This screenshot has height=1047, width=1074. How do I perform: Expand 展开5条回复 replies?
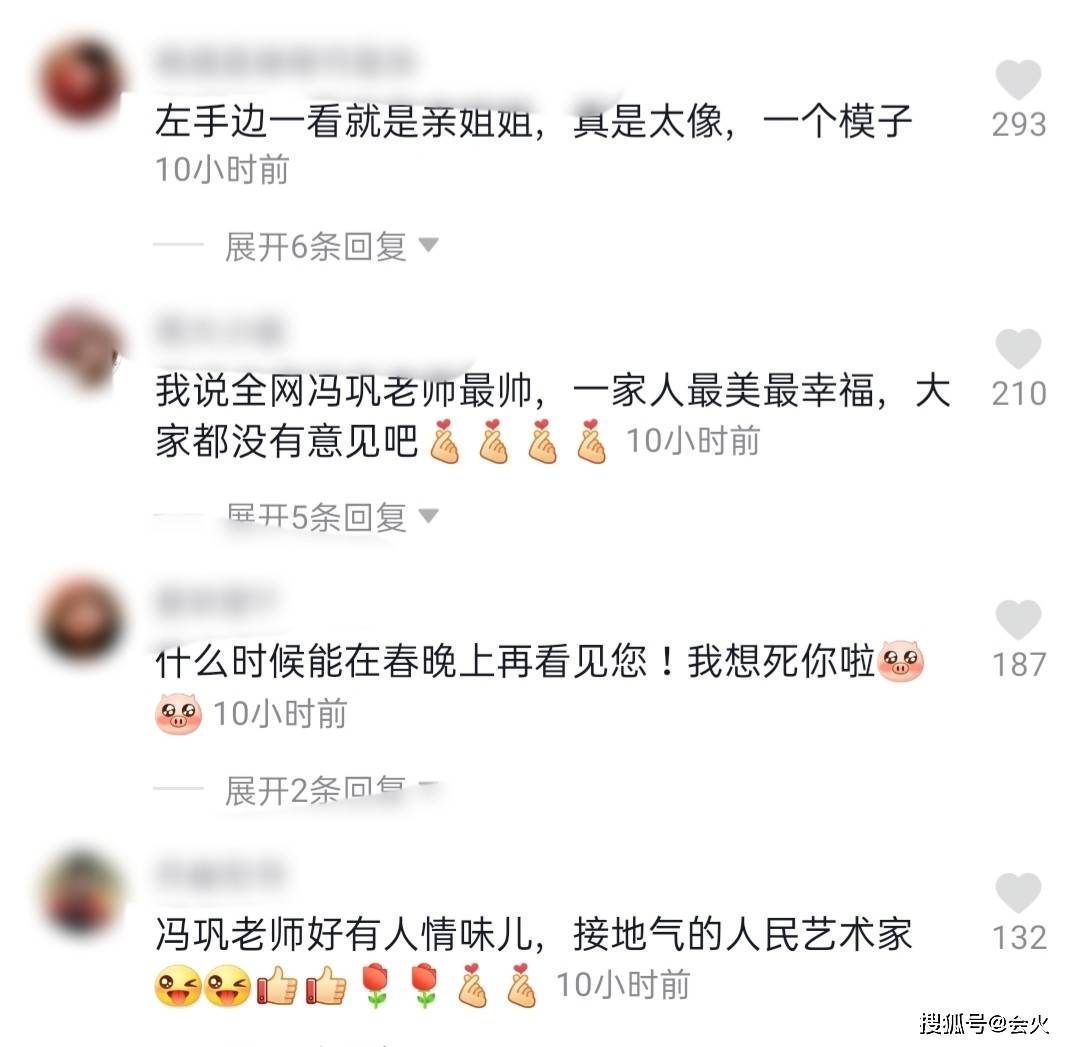(331, 516)
